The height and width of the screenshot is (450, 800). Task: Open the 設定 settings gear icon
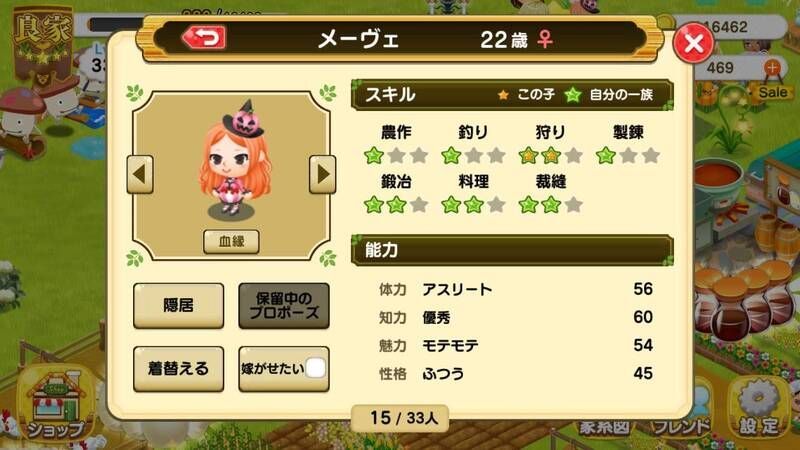[x=759, y=408]
